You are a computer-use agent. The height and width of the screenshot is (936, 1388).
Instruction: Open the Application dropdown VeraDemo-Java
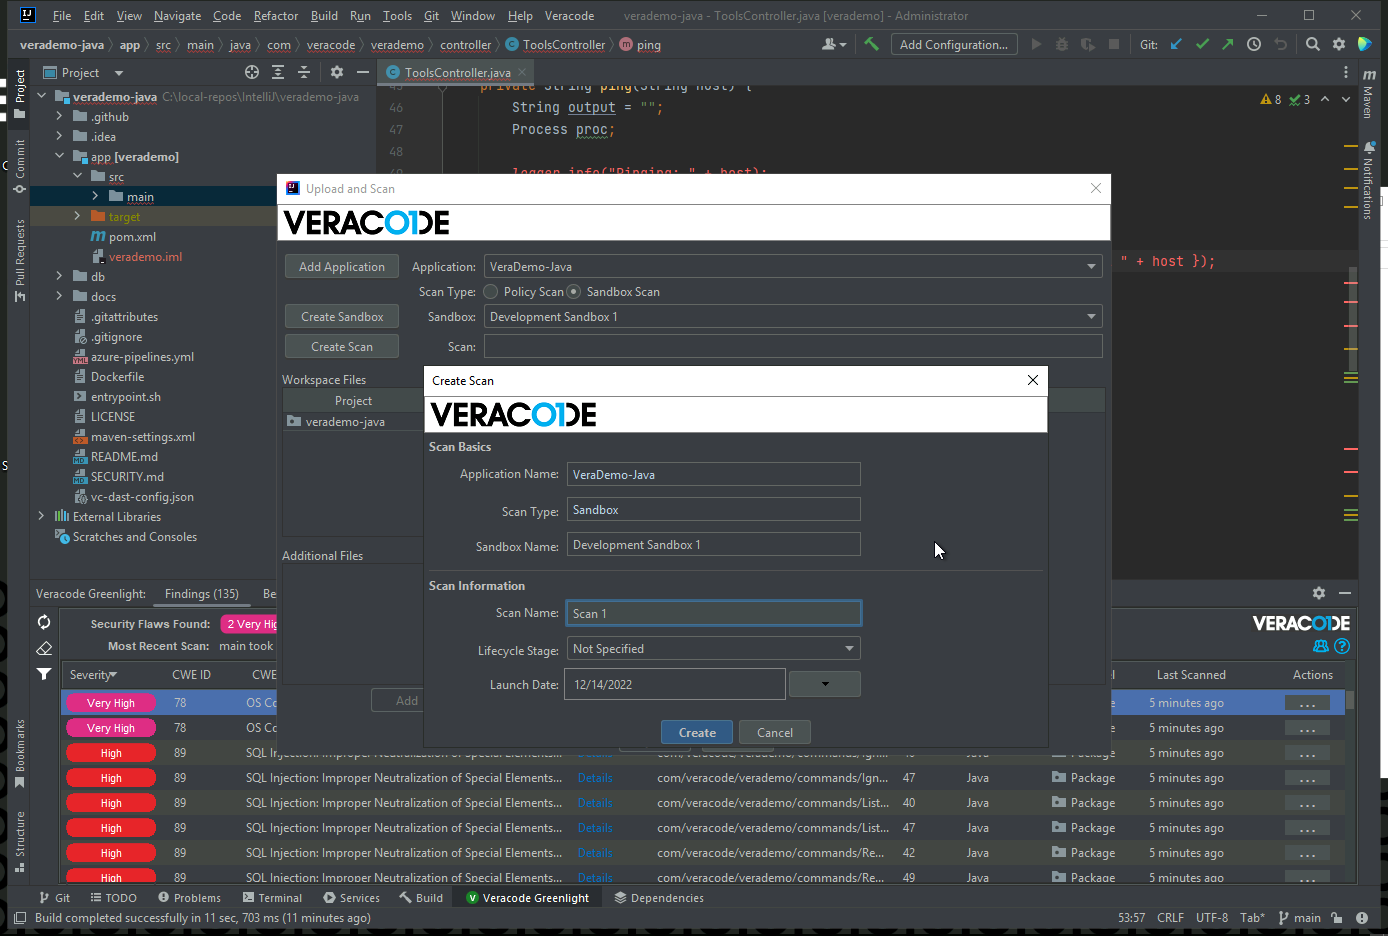[x=793, y=267]
